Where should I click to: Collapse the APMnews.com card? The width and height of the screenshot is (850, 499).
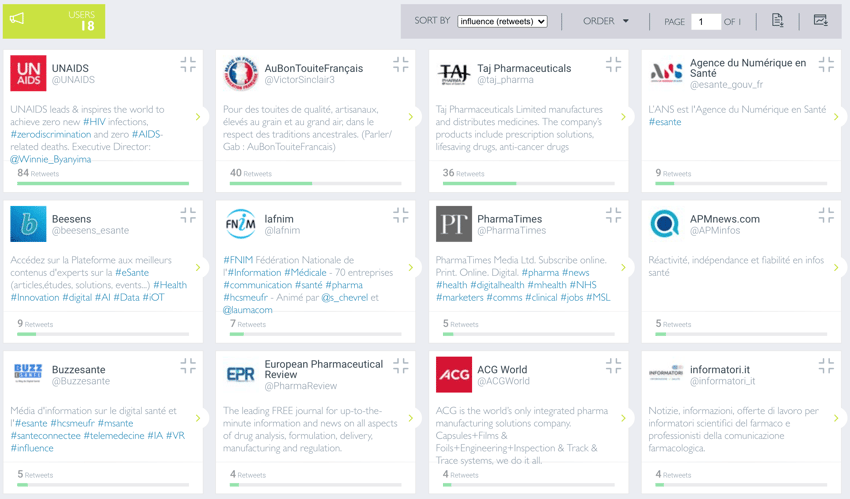[x=826, y=215]
